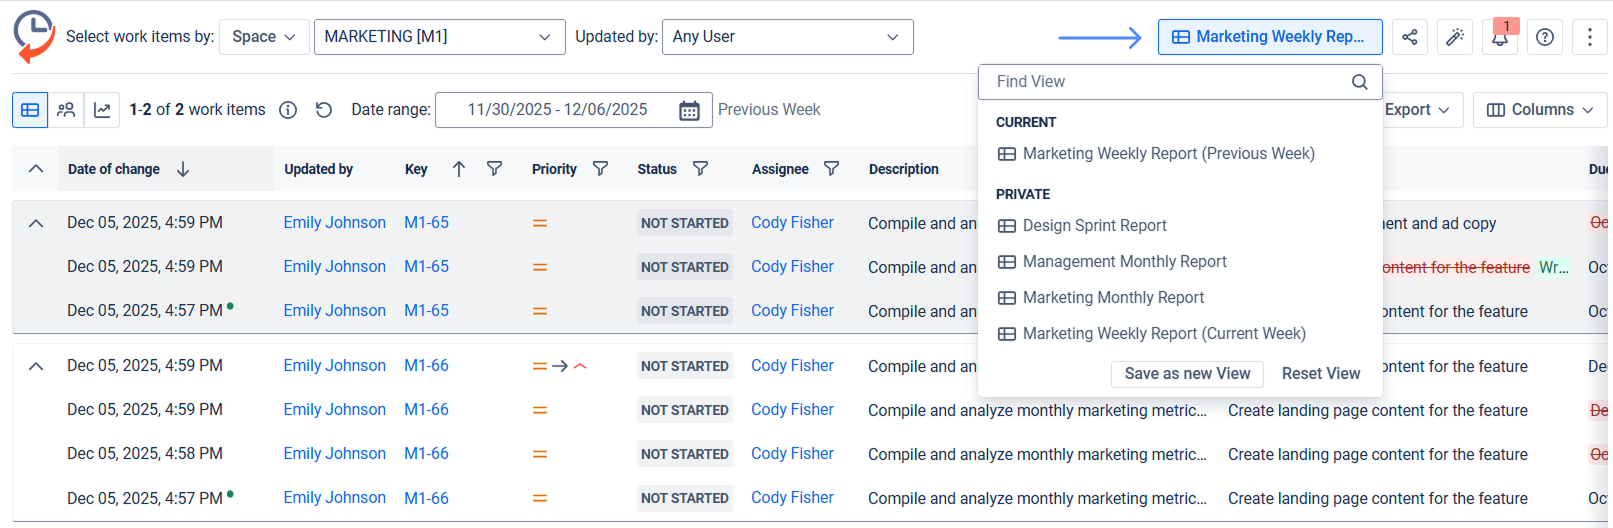Switch to table grid view mode
Image resolution: width=1613 pixels, height=528 pixels.
30,110
